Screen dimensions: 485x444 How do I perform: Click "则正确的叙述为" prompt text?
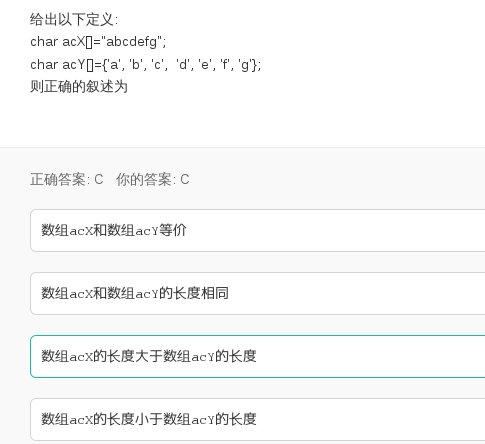79,87
